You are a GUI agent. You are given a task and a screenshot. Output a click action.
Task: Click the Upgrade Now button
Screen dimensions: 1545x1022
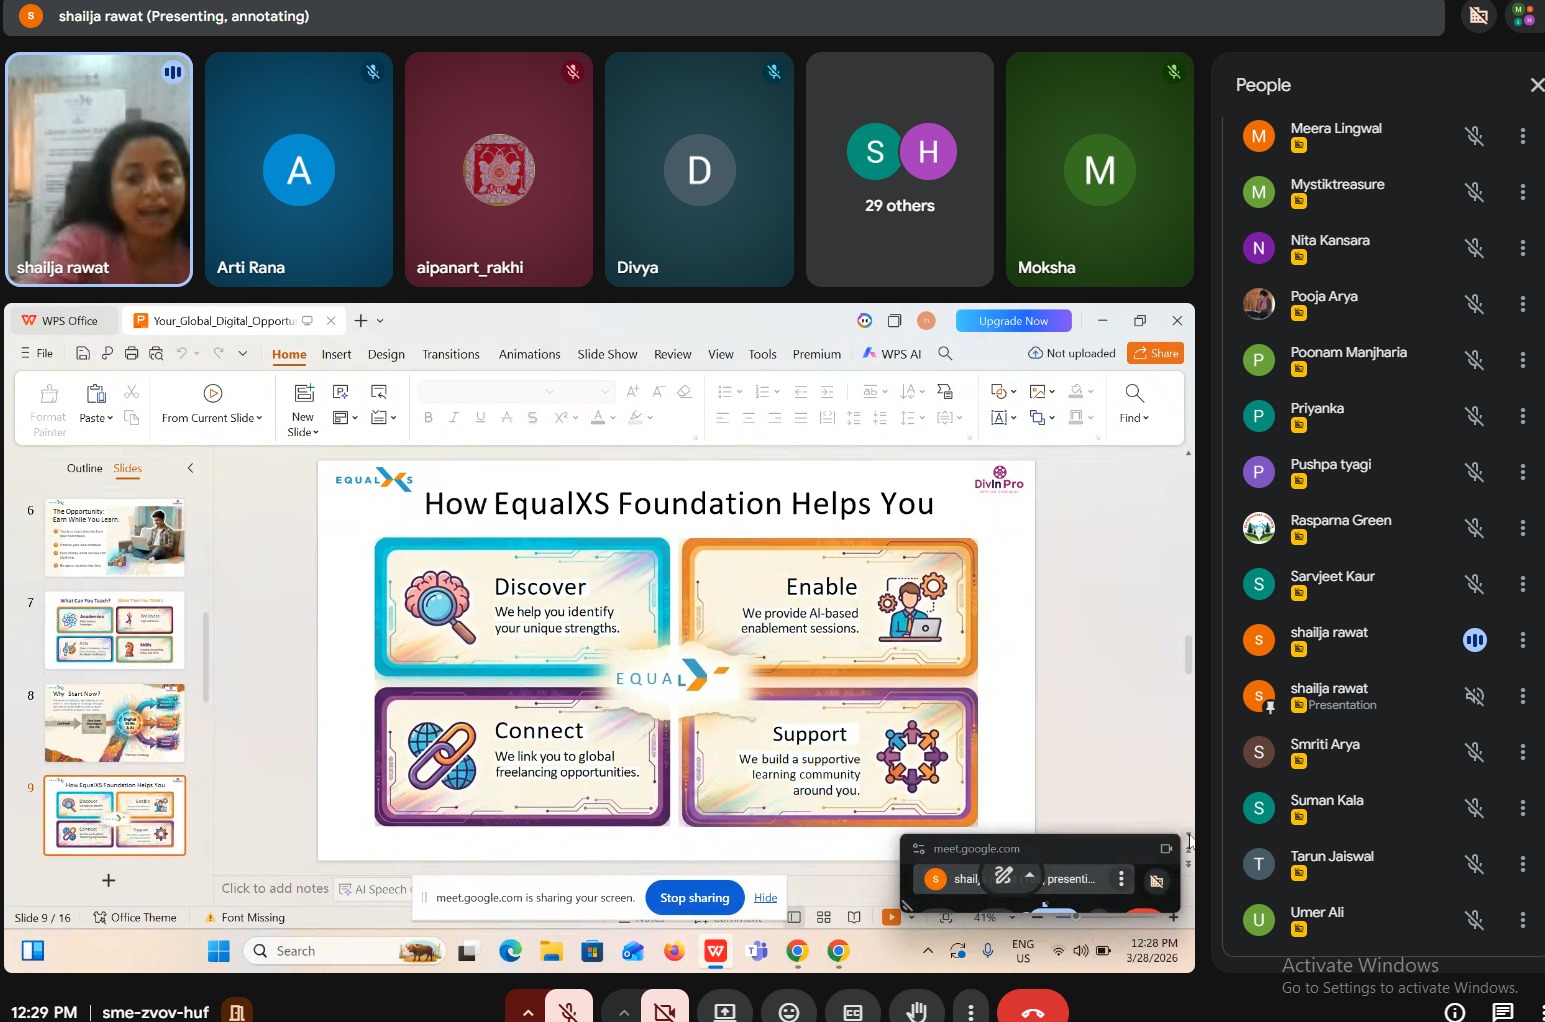(1013, 321)
